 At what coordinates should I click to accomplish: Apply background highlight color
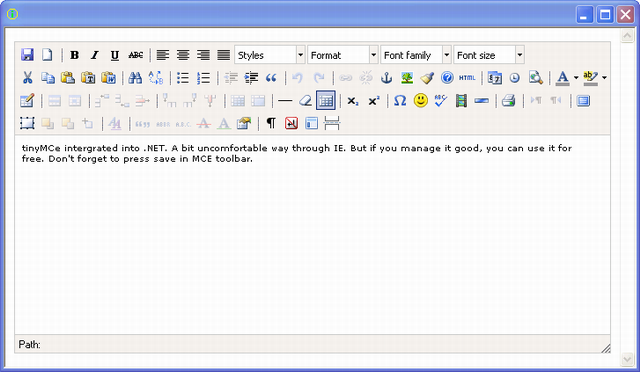coord(591,78)
